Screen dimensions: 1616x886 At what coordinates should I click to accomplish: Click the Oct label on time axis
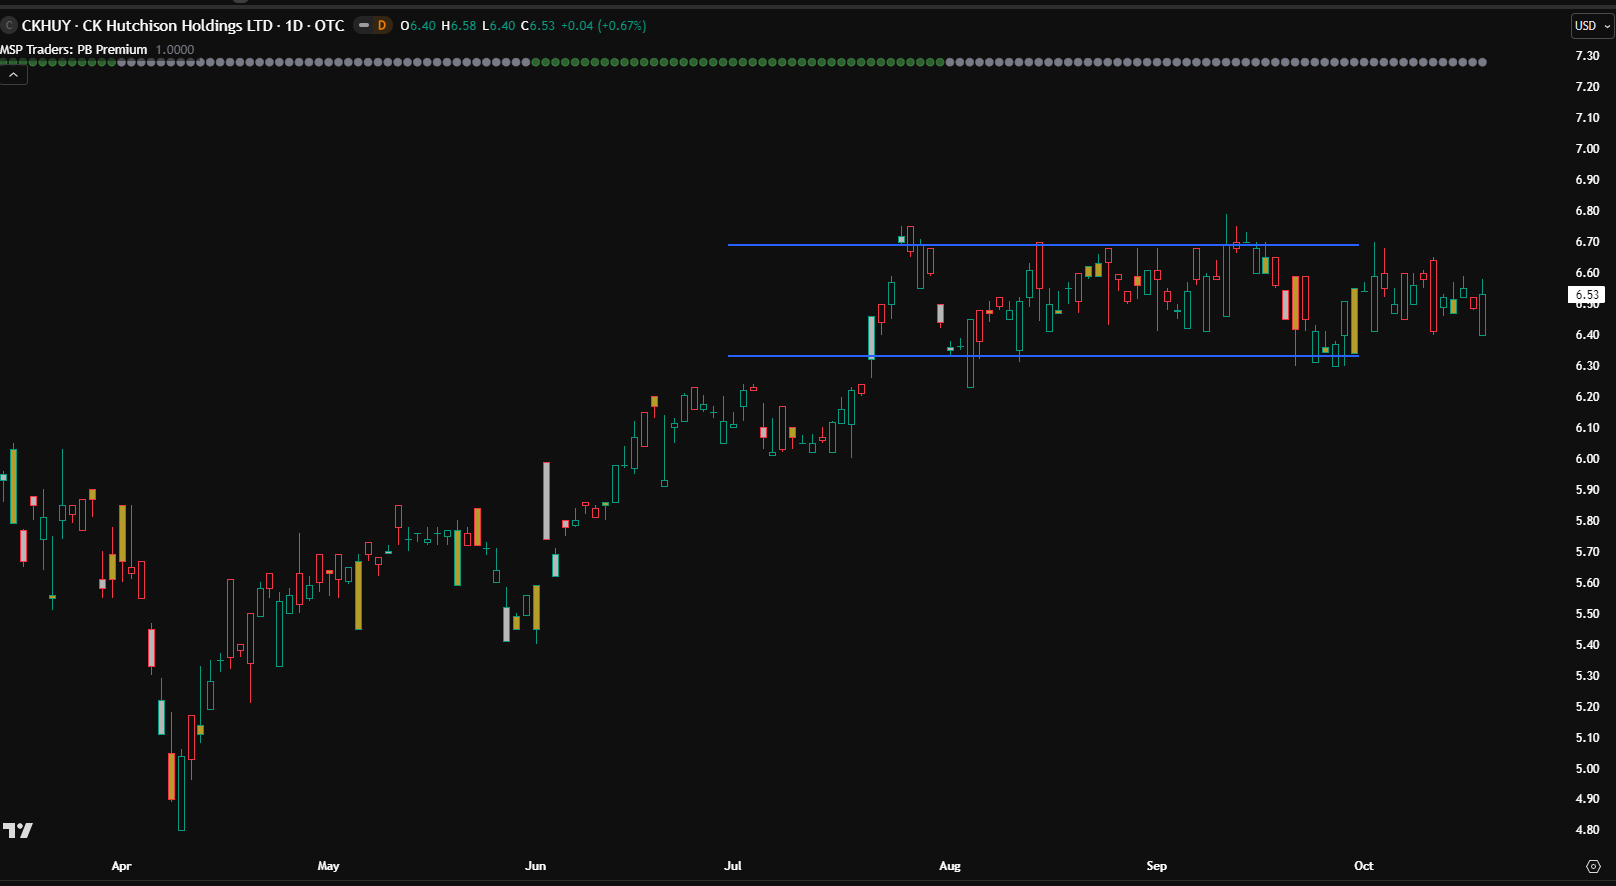pyautogui.click(x=1363, y=866)
